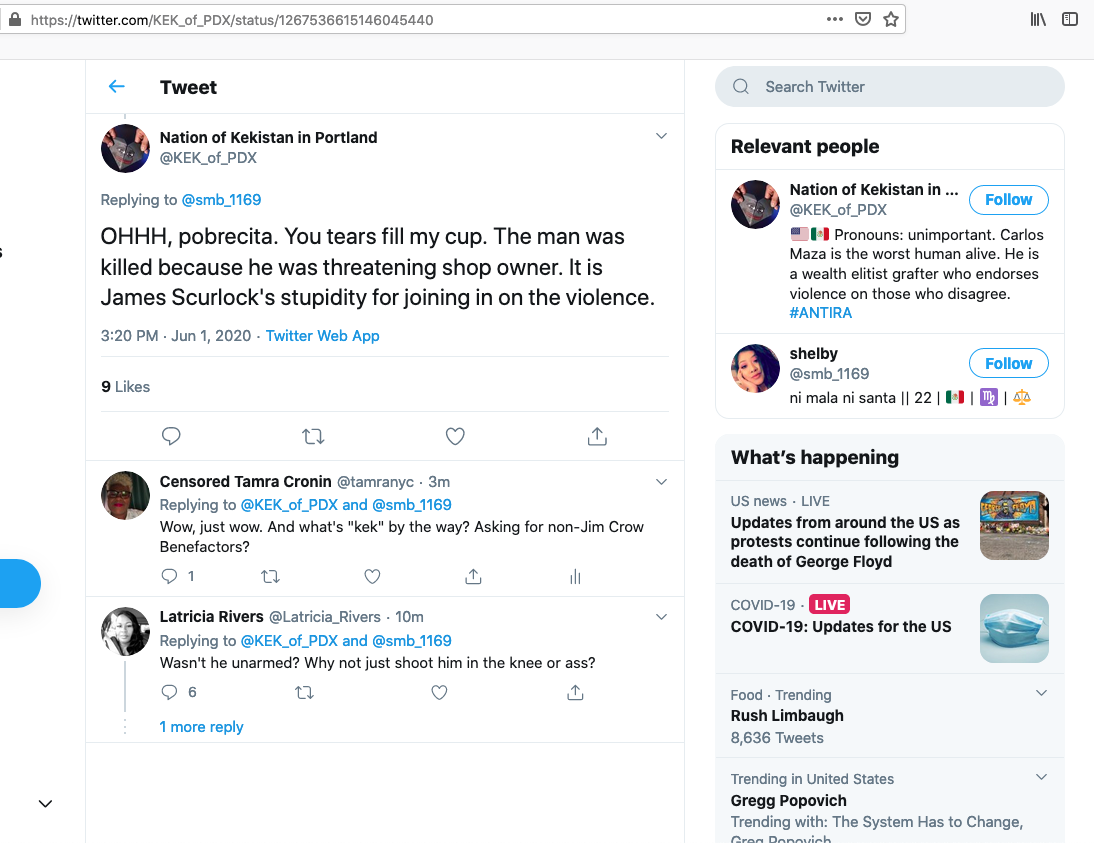
Task: Open reply icon on Latricia Rivers' comment
Action: pos(170,692)
